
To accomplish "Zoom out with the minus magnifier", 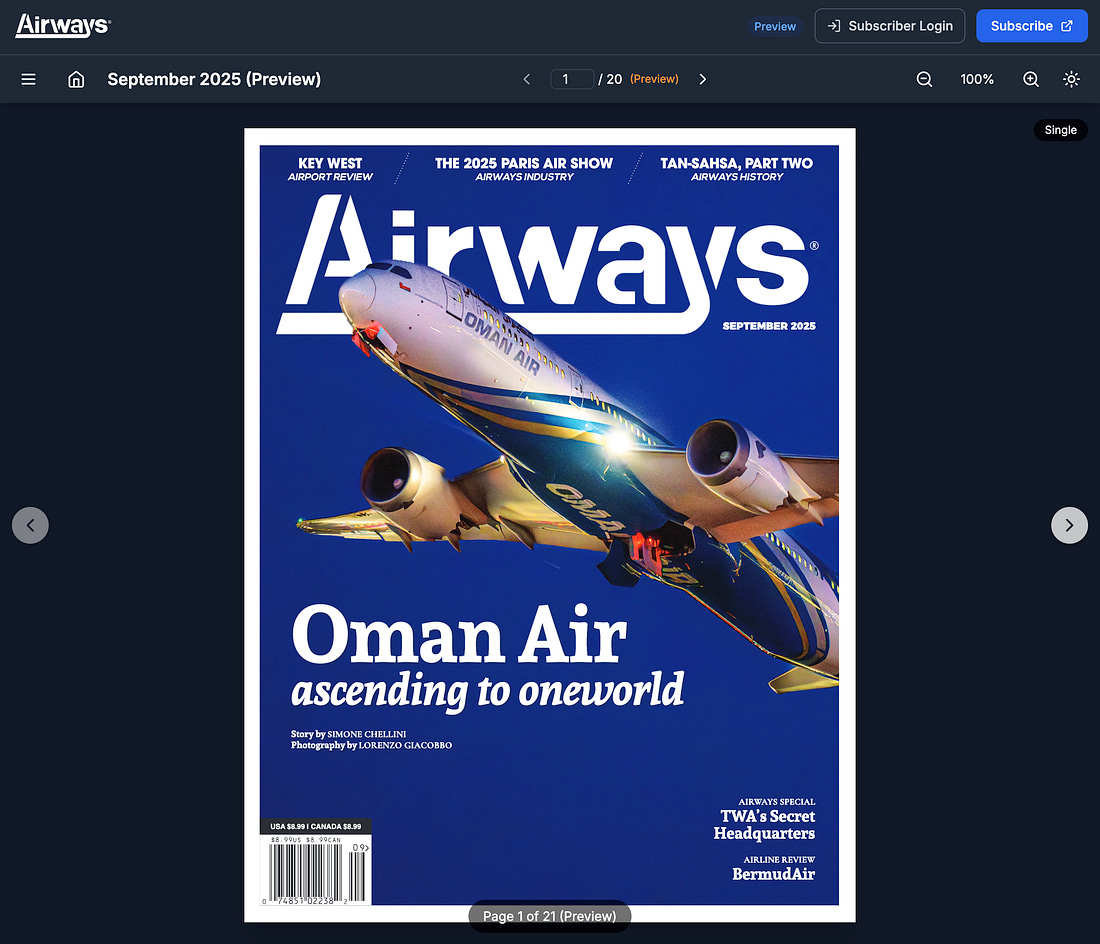I will point(925,79).
